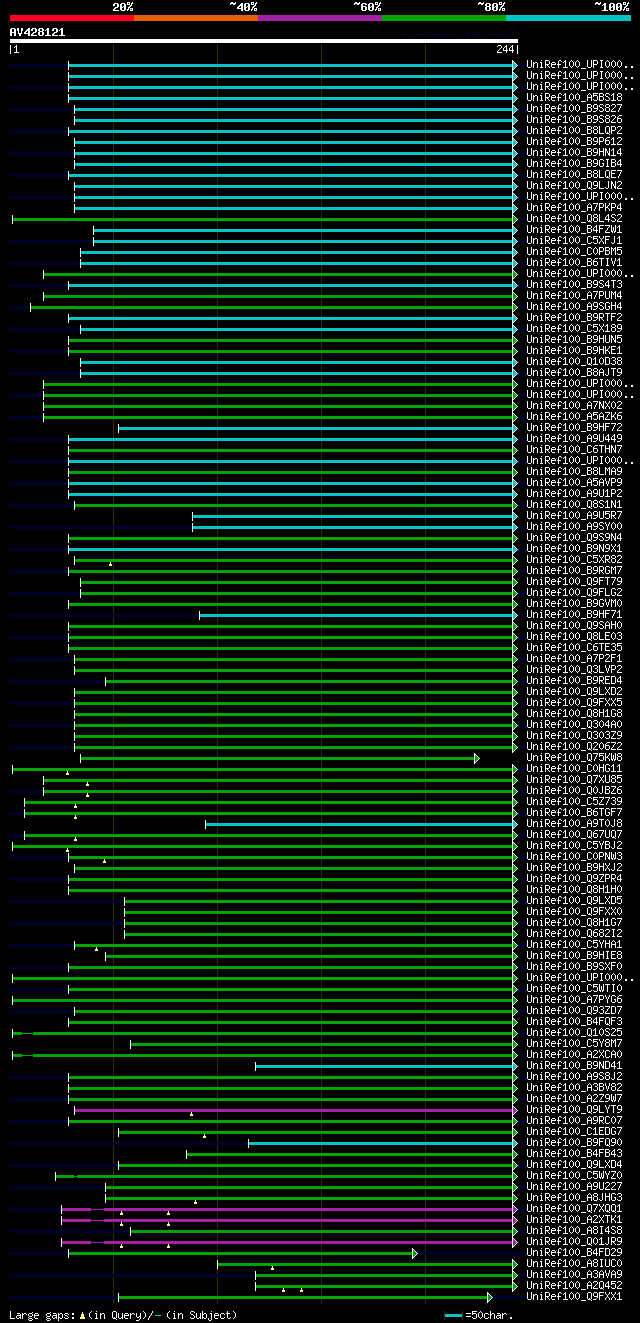This screenshot has height=1323, width=640.
Task: Click the purple alignment bar for Q9LYT9
Action: click(x=296, y=1110)
